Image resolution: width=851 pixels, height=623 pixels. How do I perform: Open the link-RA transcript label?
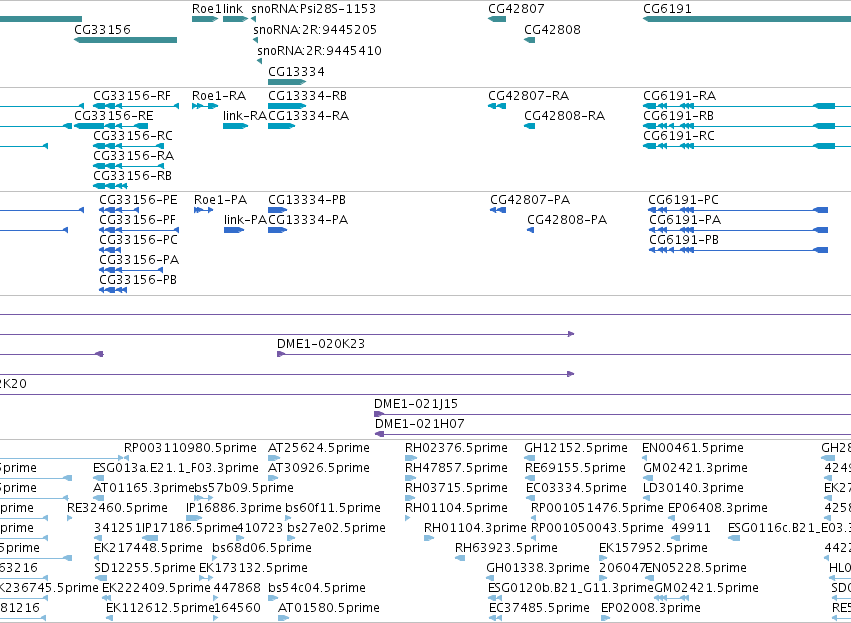[244, 116]
